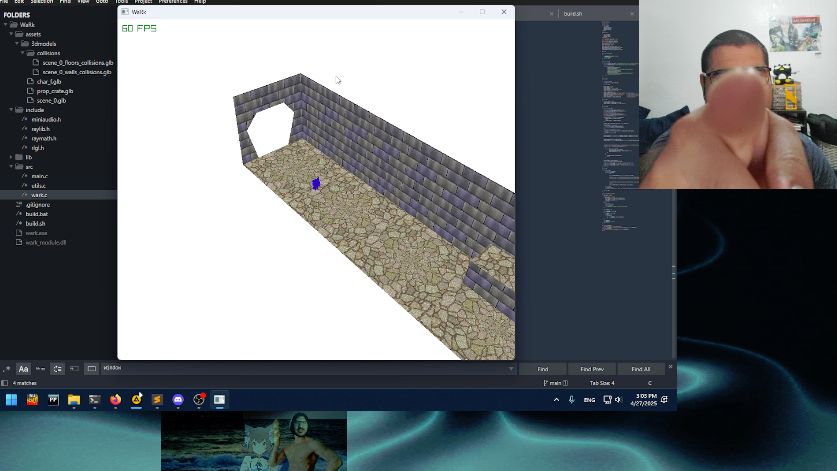The image size is (837, 471).
Task: Toggle sidebar icon in status bar
Action: tap(5, 383)
